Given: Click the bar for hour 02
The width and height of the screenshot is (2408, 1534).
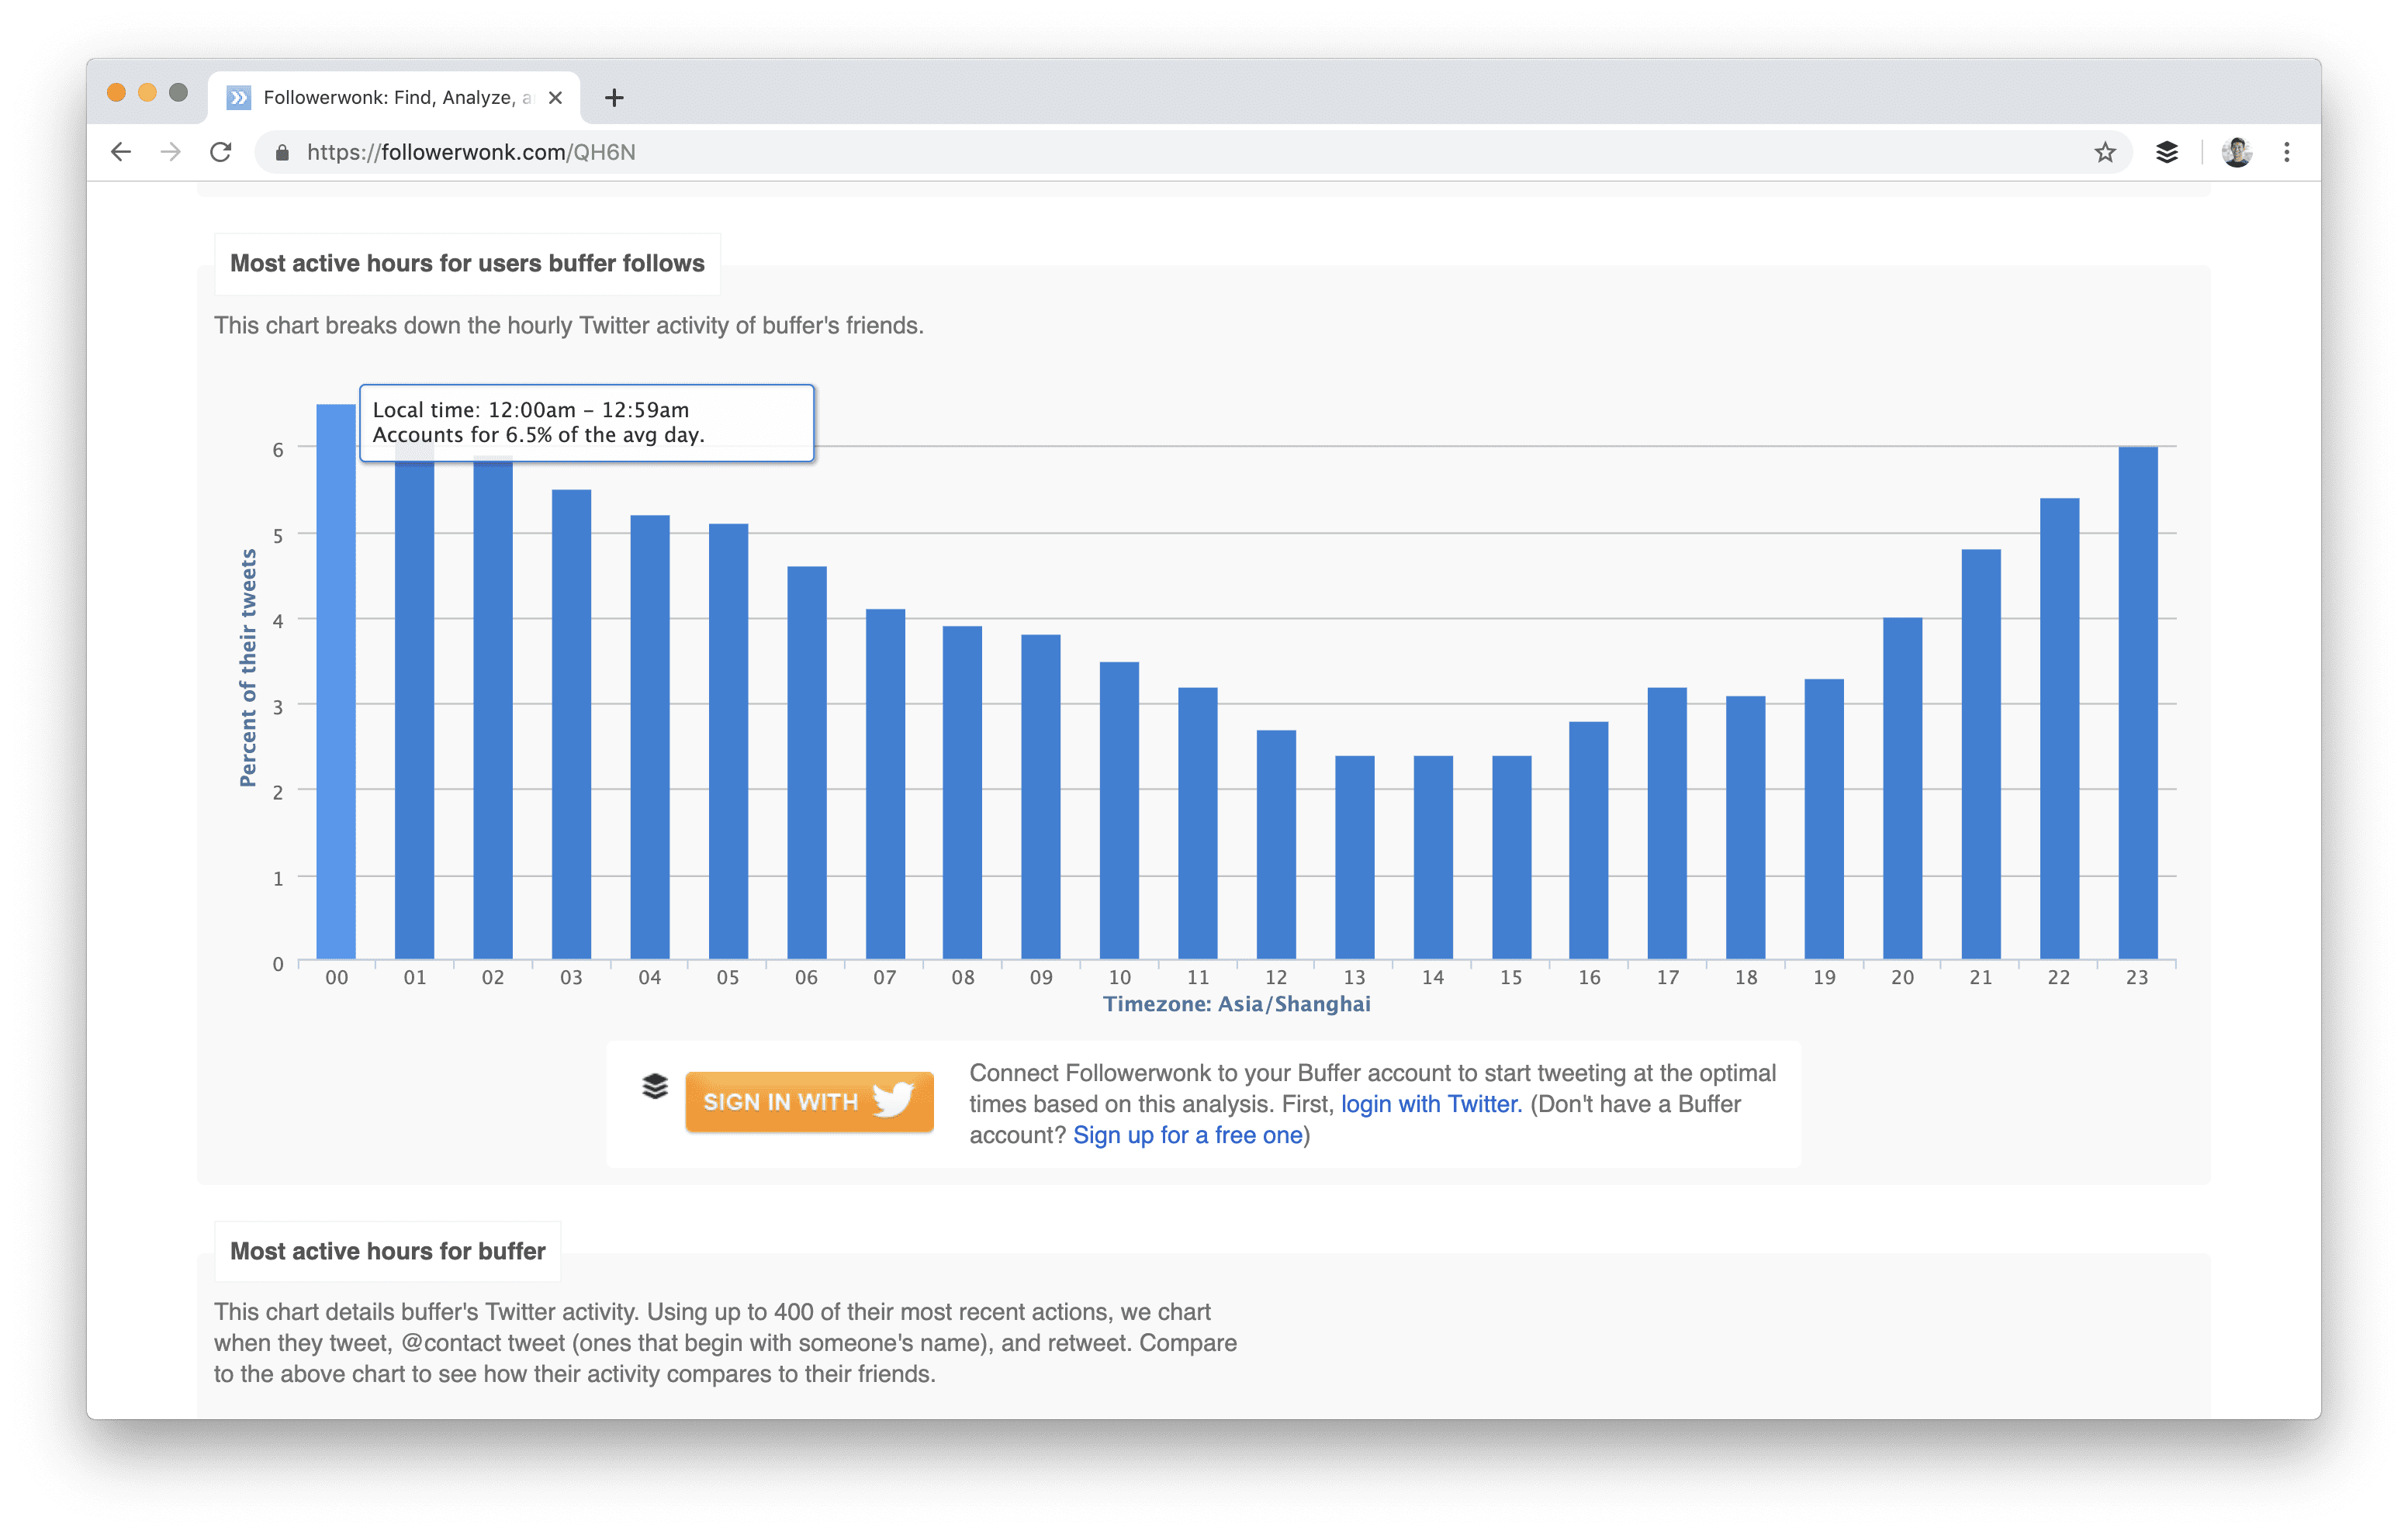Looking at the screenshot, I should [493, 707].
